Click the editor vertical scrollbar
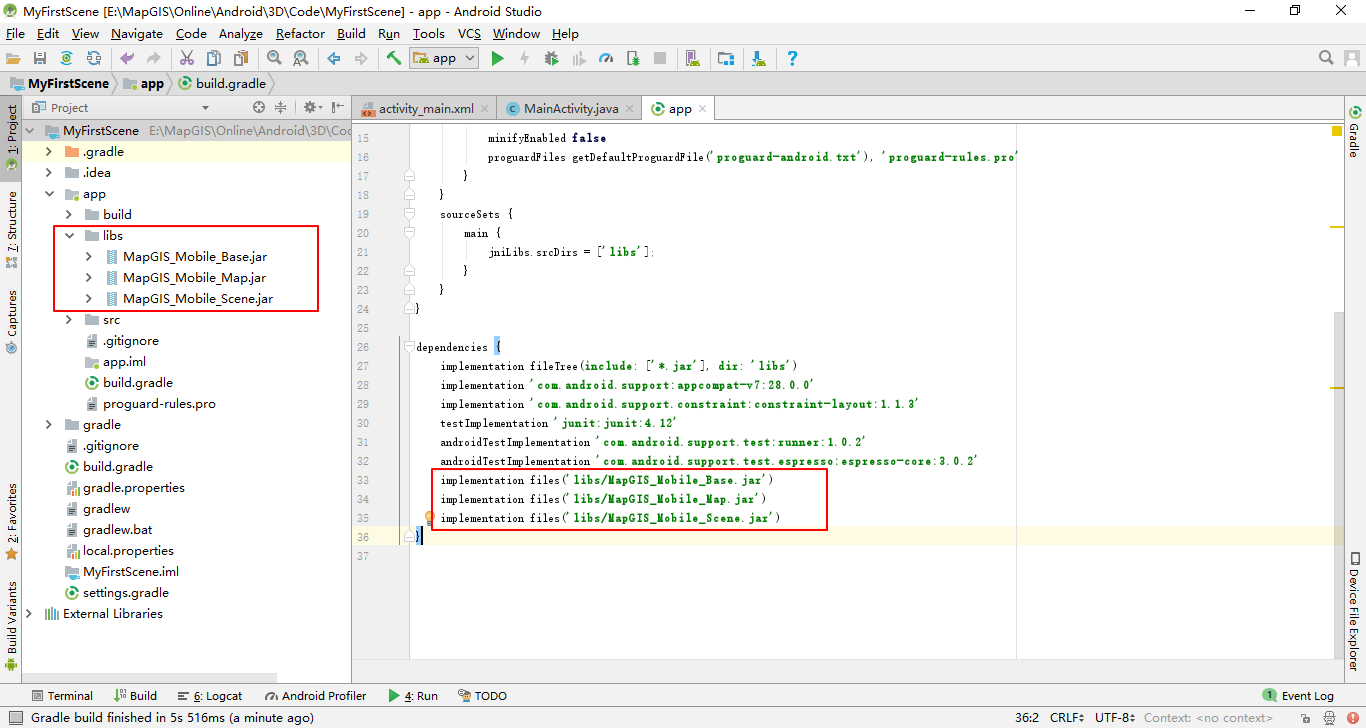Viewport: 1366px width, 728px height. coord(1337,485)
